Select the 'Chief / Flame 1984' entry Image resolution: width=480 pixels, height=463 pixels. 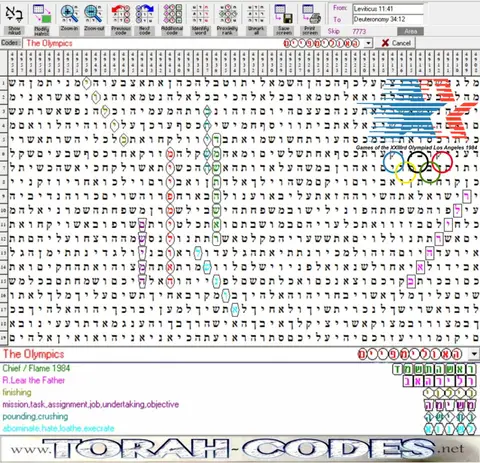point(36,368)
